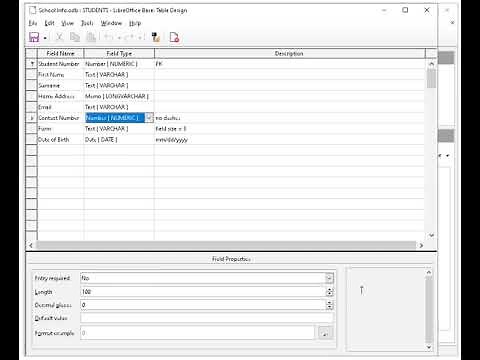
Task: Open the Help menu
Action: (x=135, y=23)
